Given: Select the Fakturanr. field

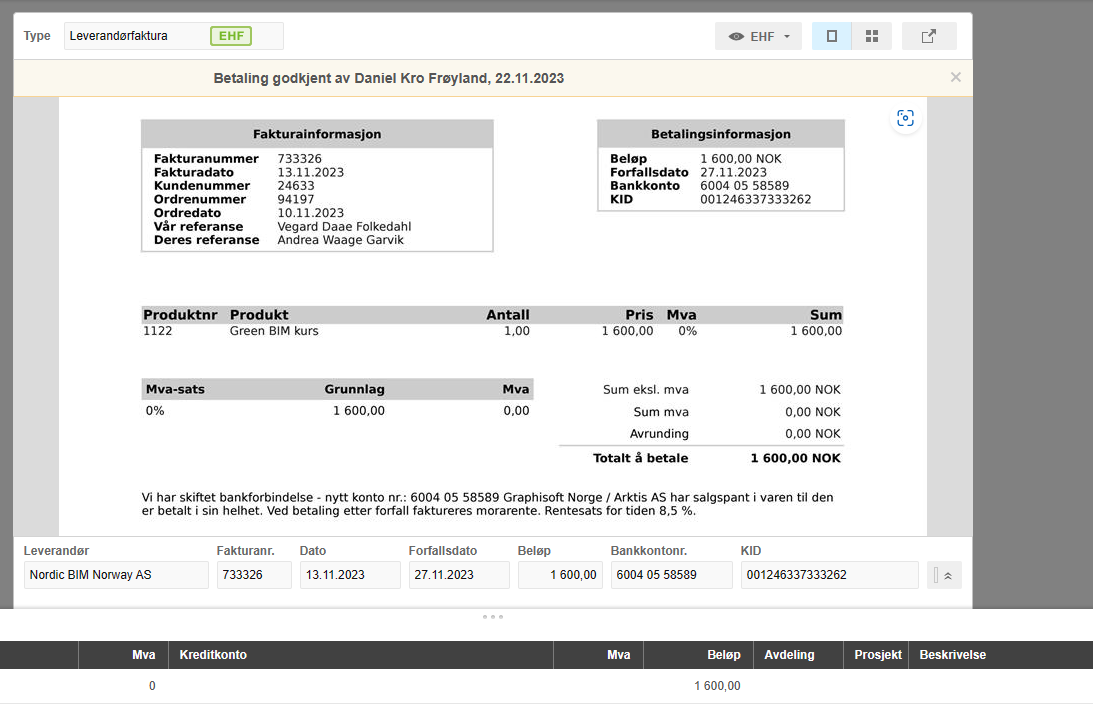Looking at the screenshot, I should pyautogui.click(x=254, y=575).
